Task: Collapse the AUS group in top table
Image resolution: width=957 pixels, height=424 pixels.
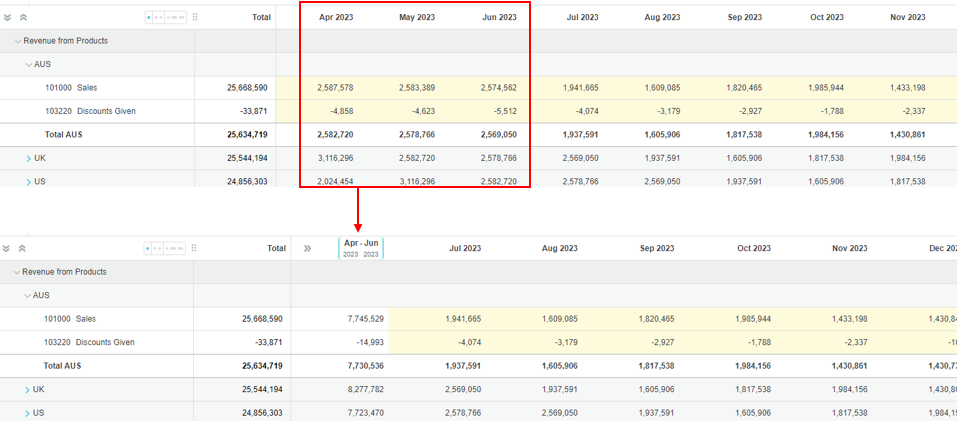Action: pos(28,64)
